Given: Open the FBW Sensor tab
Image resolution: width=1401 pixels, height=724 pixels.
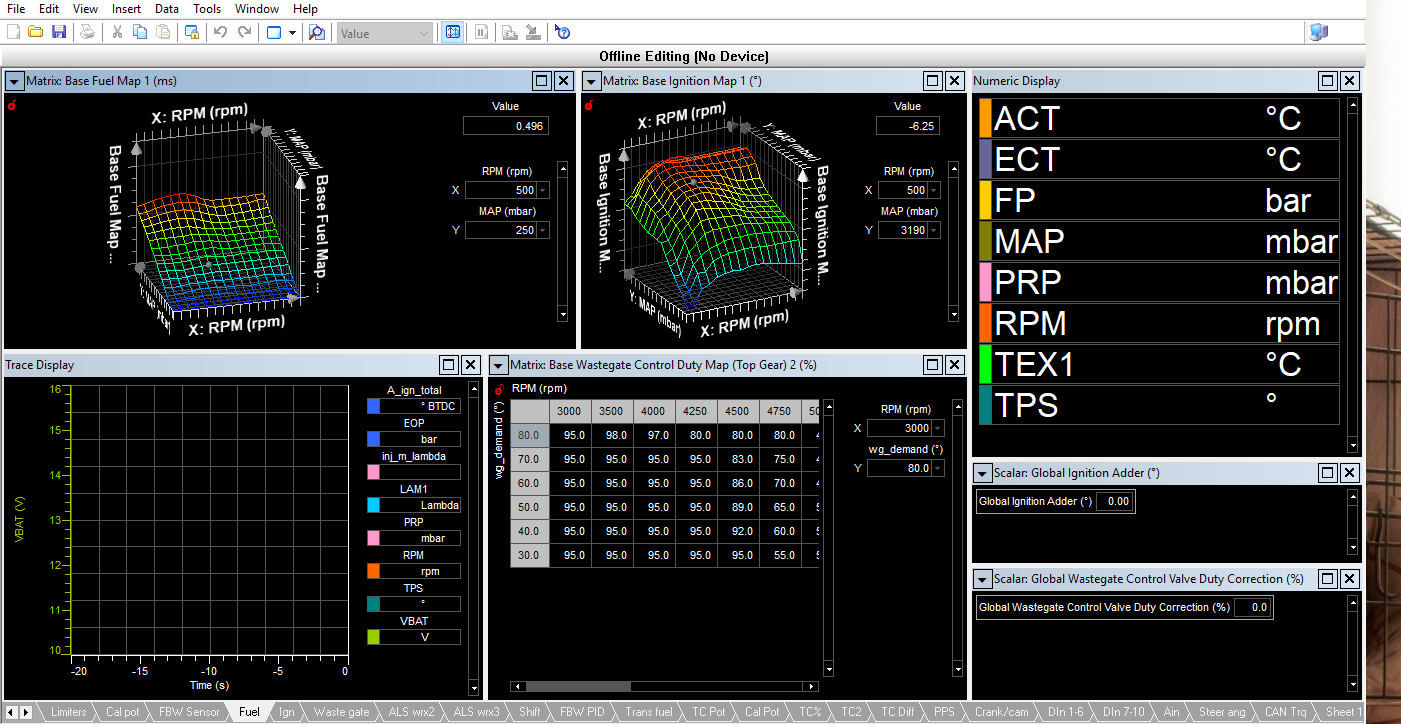Looking at the screenshot, I should click(189, 712).
